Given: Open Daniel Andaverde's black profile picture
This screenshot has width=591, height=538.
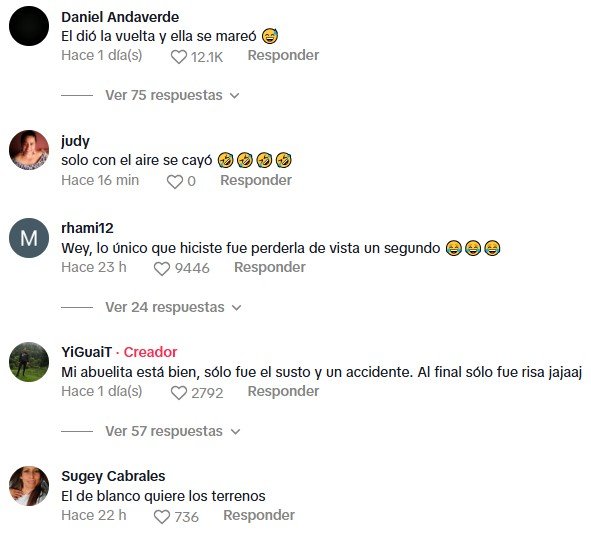Looking at the screenshot, I should 29,26.
